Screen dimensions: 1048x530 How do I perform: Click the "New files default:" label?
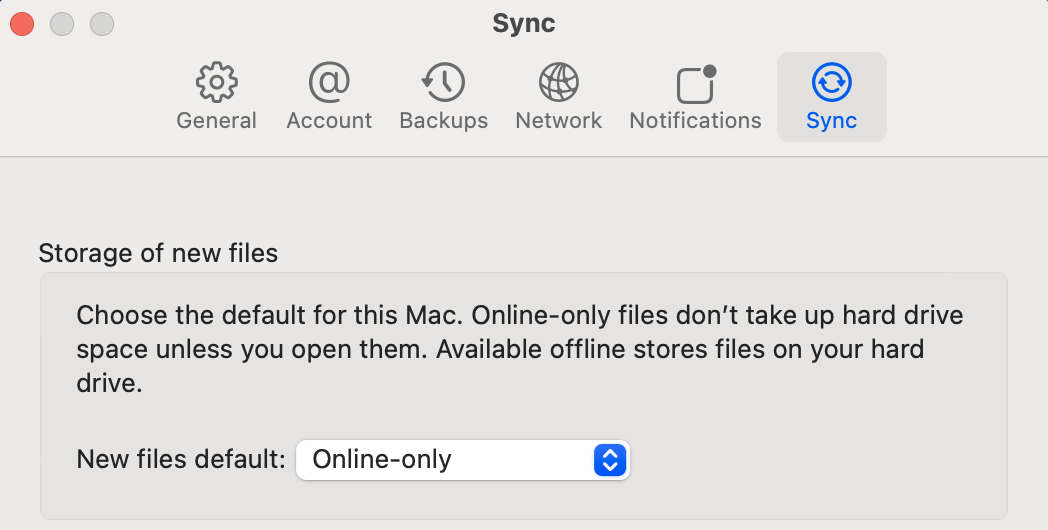click(x=181, y=460)
